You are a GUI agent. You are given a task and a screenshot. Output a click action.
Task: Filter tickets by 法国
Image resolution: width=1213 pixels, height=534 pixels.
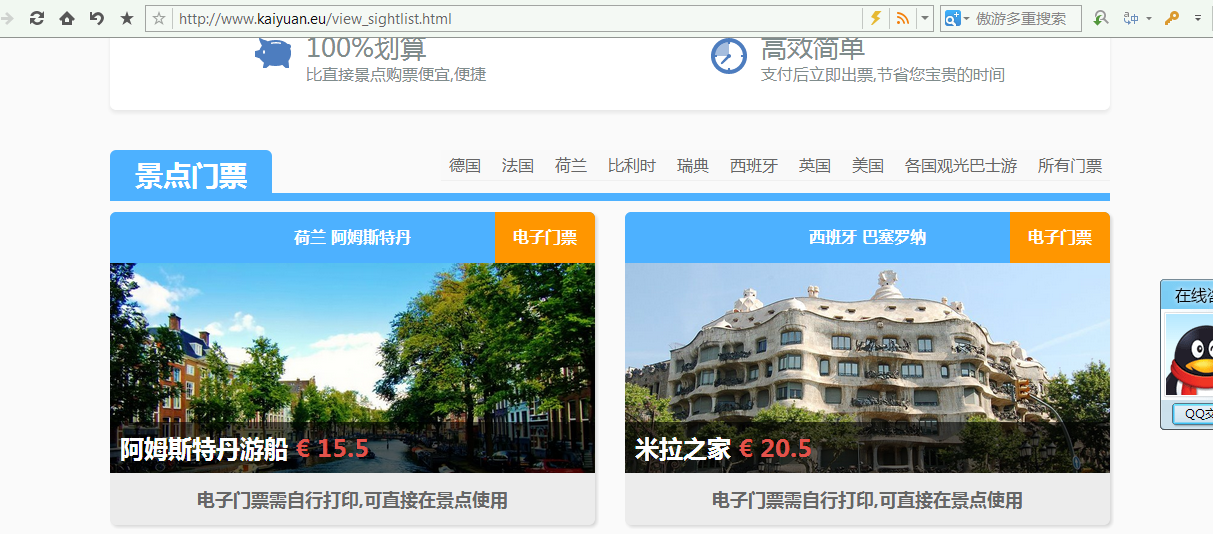[x=518, y=166]
